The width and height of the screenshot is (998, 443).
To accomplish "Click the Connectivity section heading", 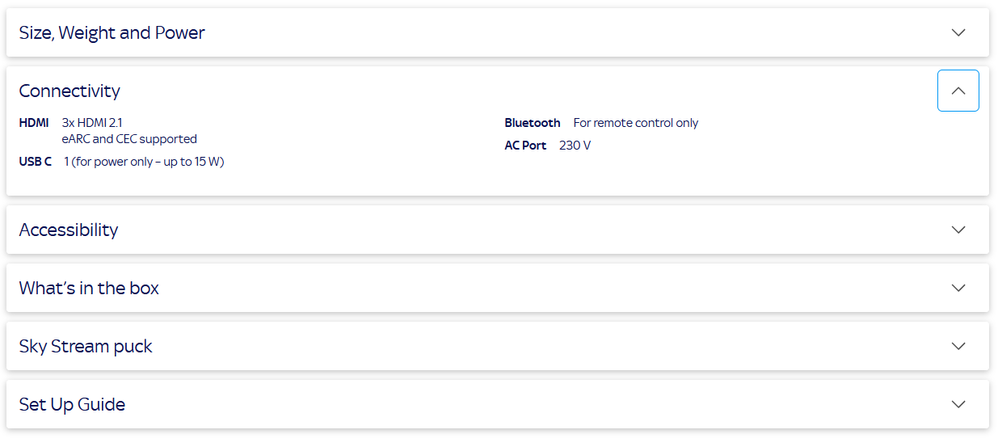I will pos(69,91).
